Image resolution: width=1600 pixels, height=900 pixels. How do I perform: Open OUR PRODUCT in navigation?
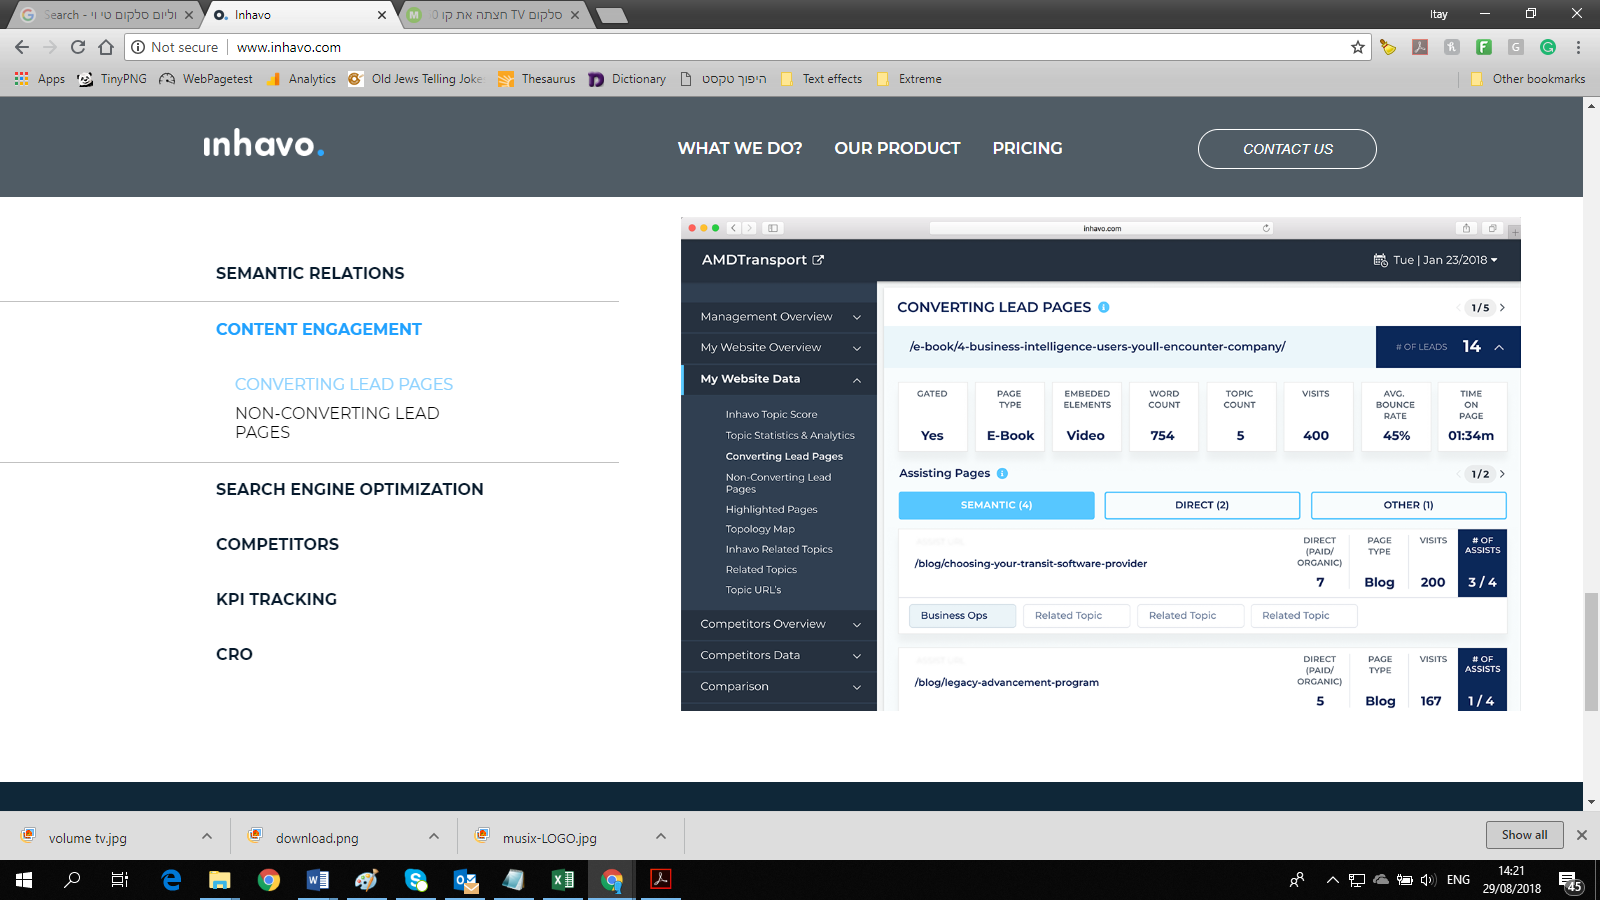897,148
